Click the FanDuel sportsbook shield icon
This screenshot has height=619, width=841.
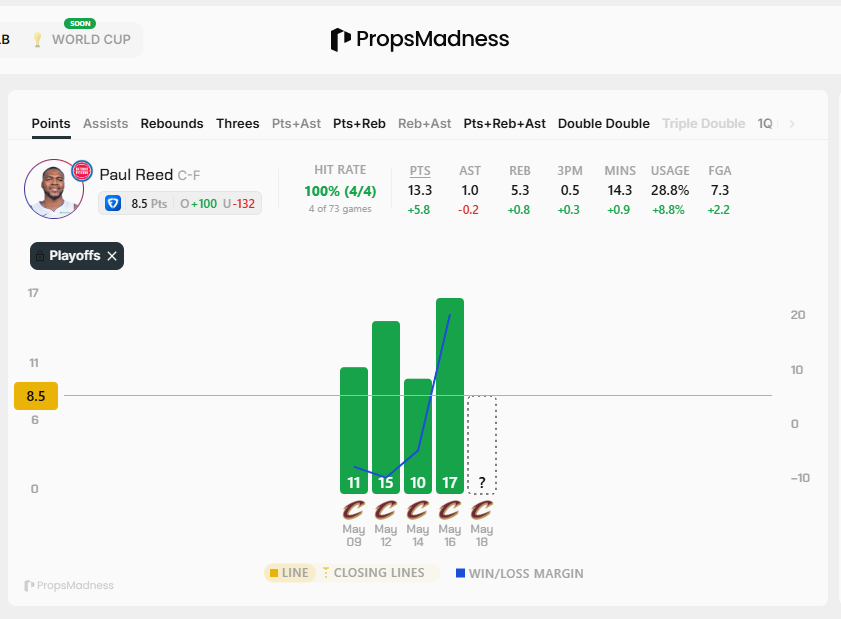(113, 203)
